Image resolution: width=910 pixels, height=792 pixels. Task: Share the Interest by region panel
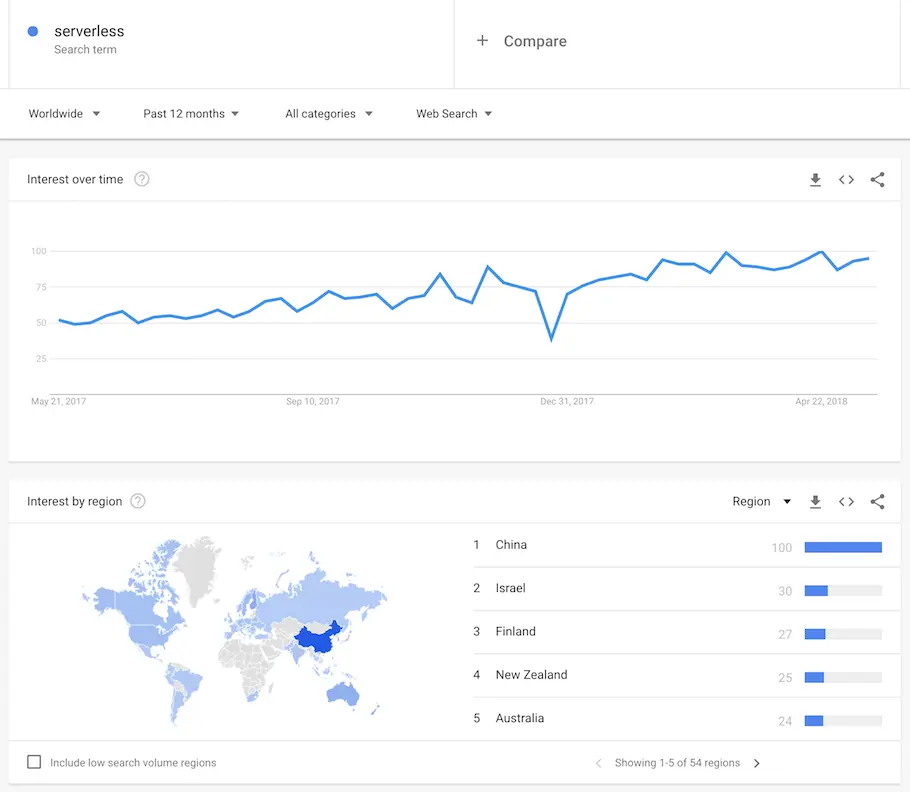[877, 501]
